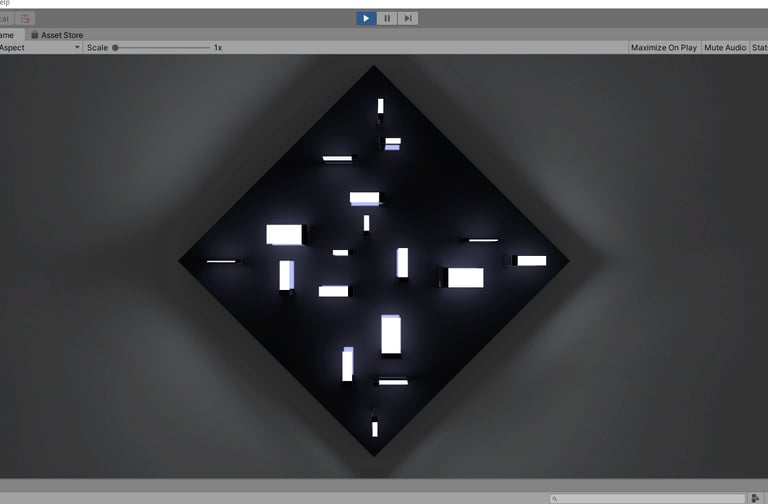
Task: Open the Aspect ratio dropdown
Action: [x=40, y=48]
